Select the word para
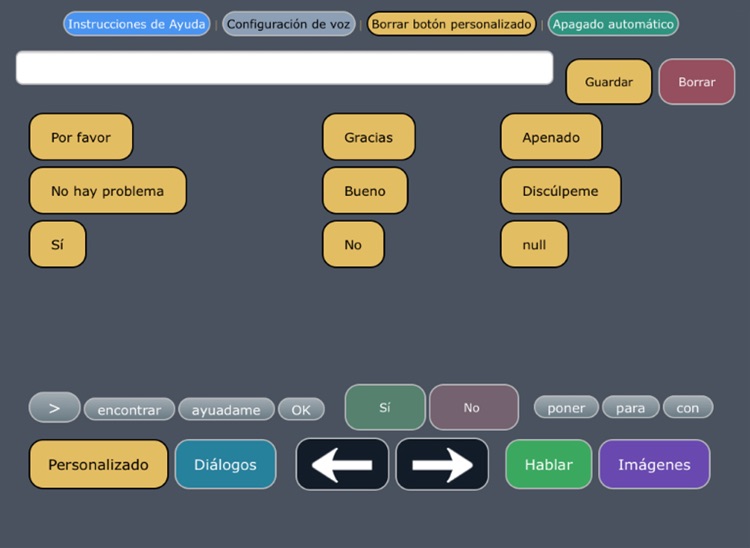The width and height of the screenshot is (750, 548). coord(630,407)
